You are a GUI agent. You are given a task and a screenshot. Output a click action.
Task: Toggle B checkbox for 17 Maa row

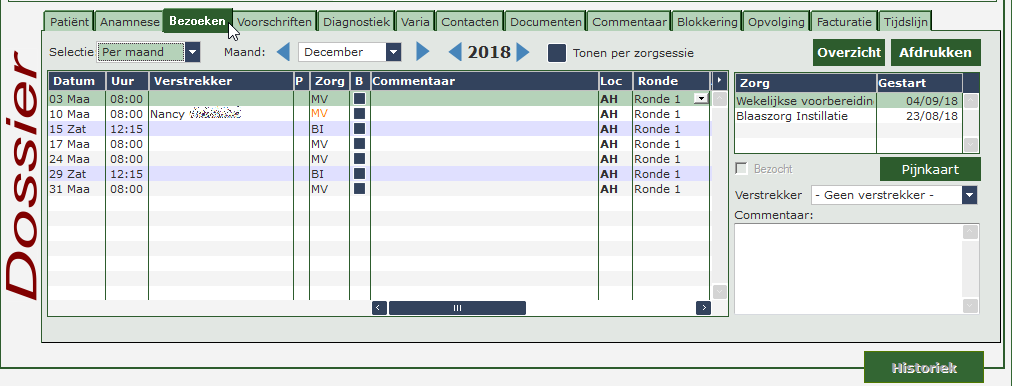click(359, 143)
